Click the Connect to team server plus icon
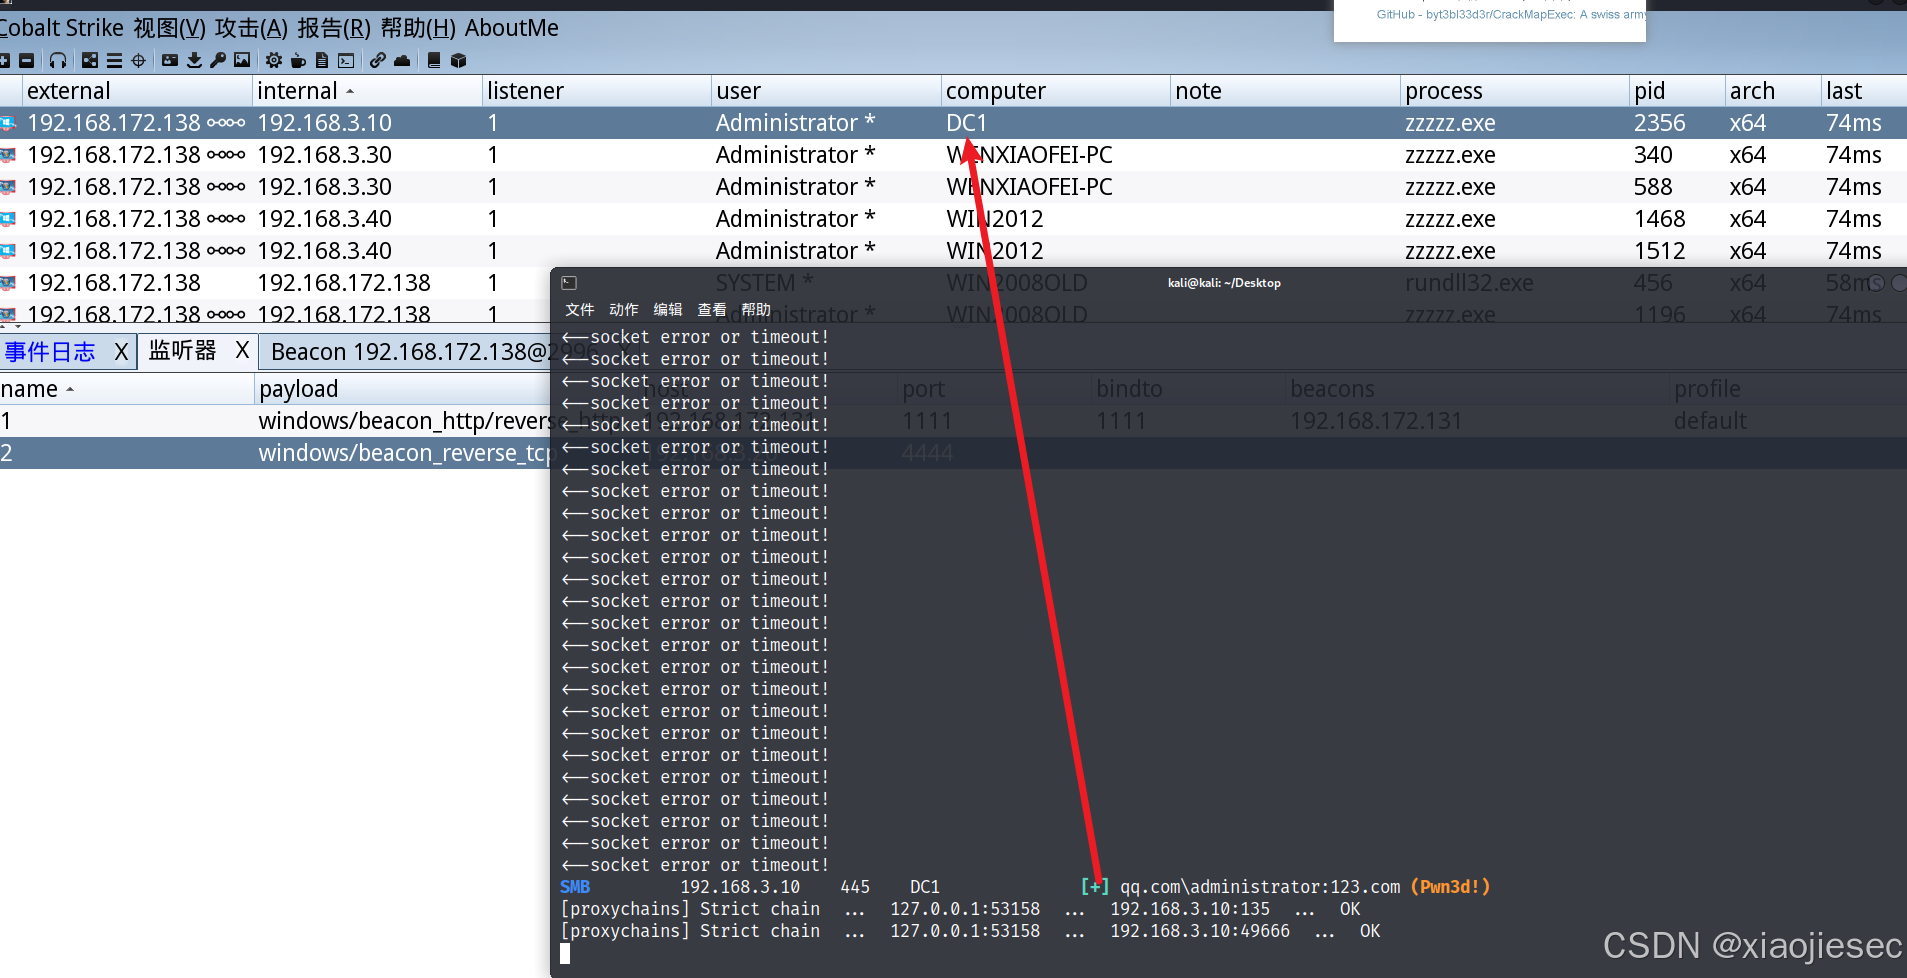Image resolution: width=1907 pixels, height=978 pixels. [x=4, y=61]
